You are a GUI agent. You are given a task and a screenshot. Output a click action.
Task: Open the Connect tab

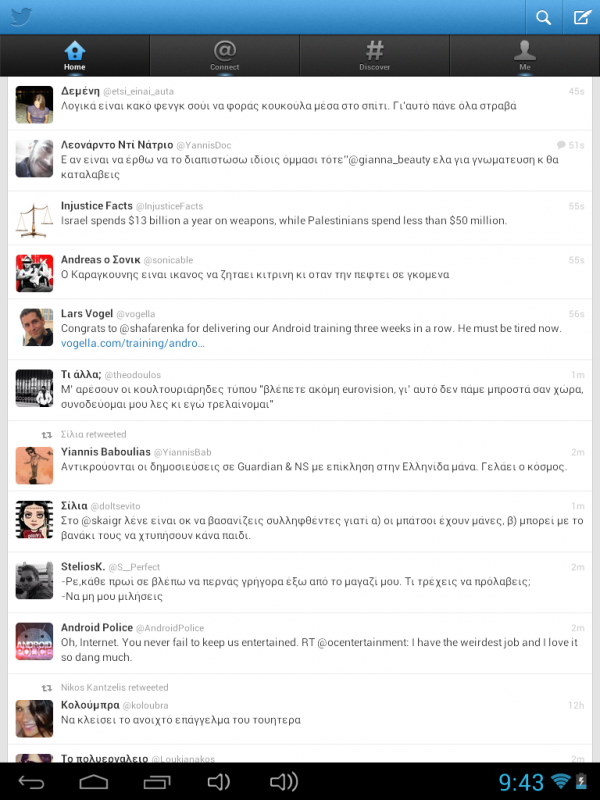(224, 56)
